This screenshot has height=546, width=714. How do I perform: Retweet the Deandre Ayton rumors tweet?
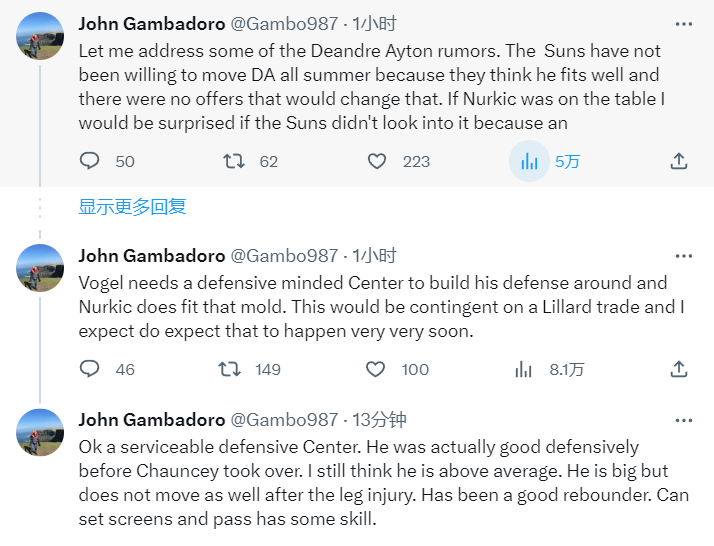pyautogui.click(x=233, y=161)
